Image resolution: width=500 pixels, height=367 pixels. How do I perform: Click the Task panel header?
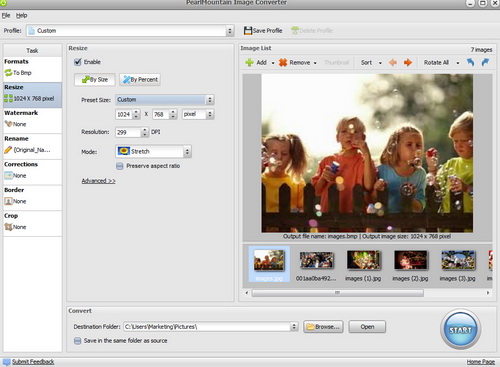click(32, 50)
